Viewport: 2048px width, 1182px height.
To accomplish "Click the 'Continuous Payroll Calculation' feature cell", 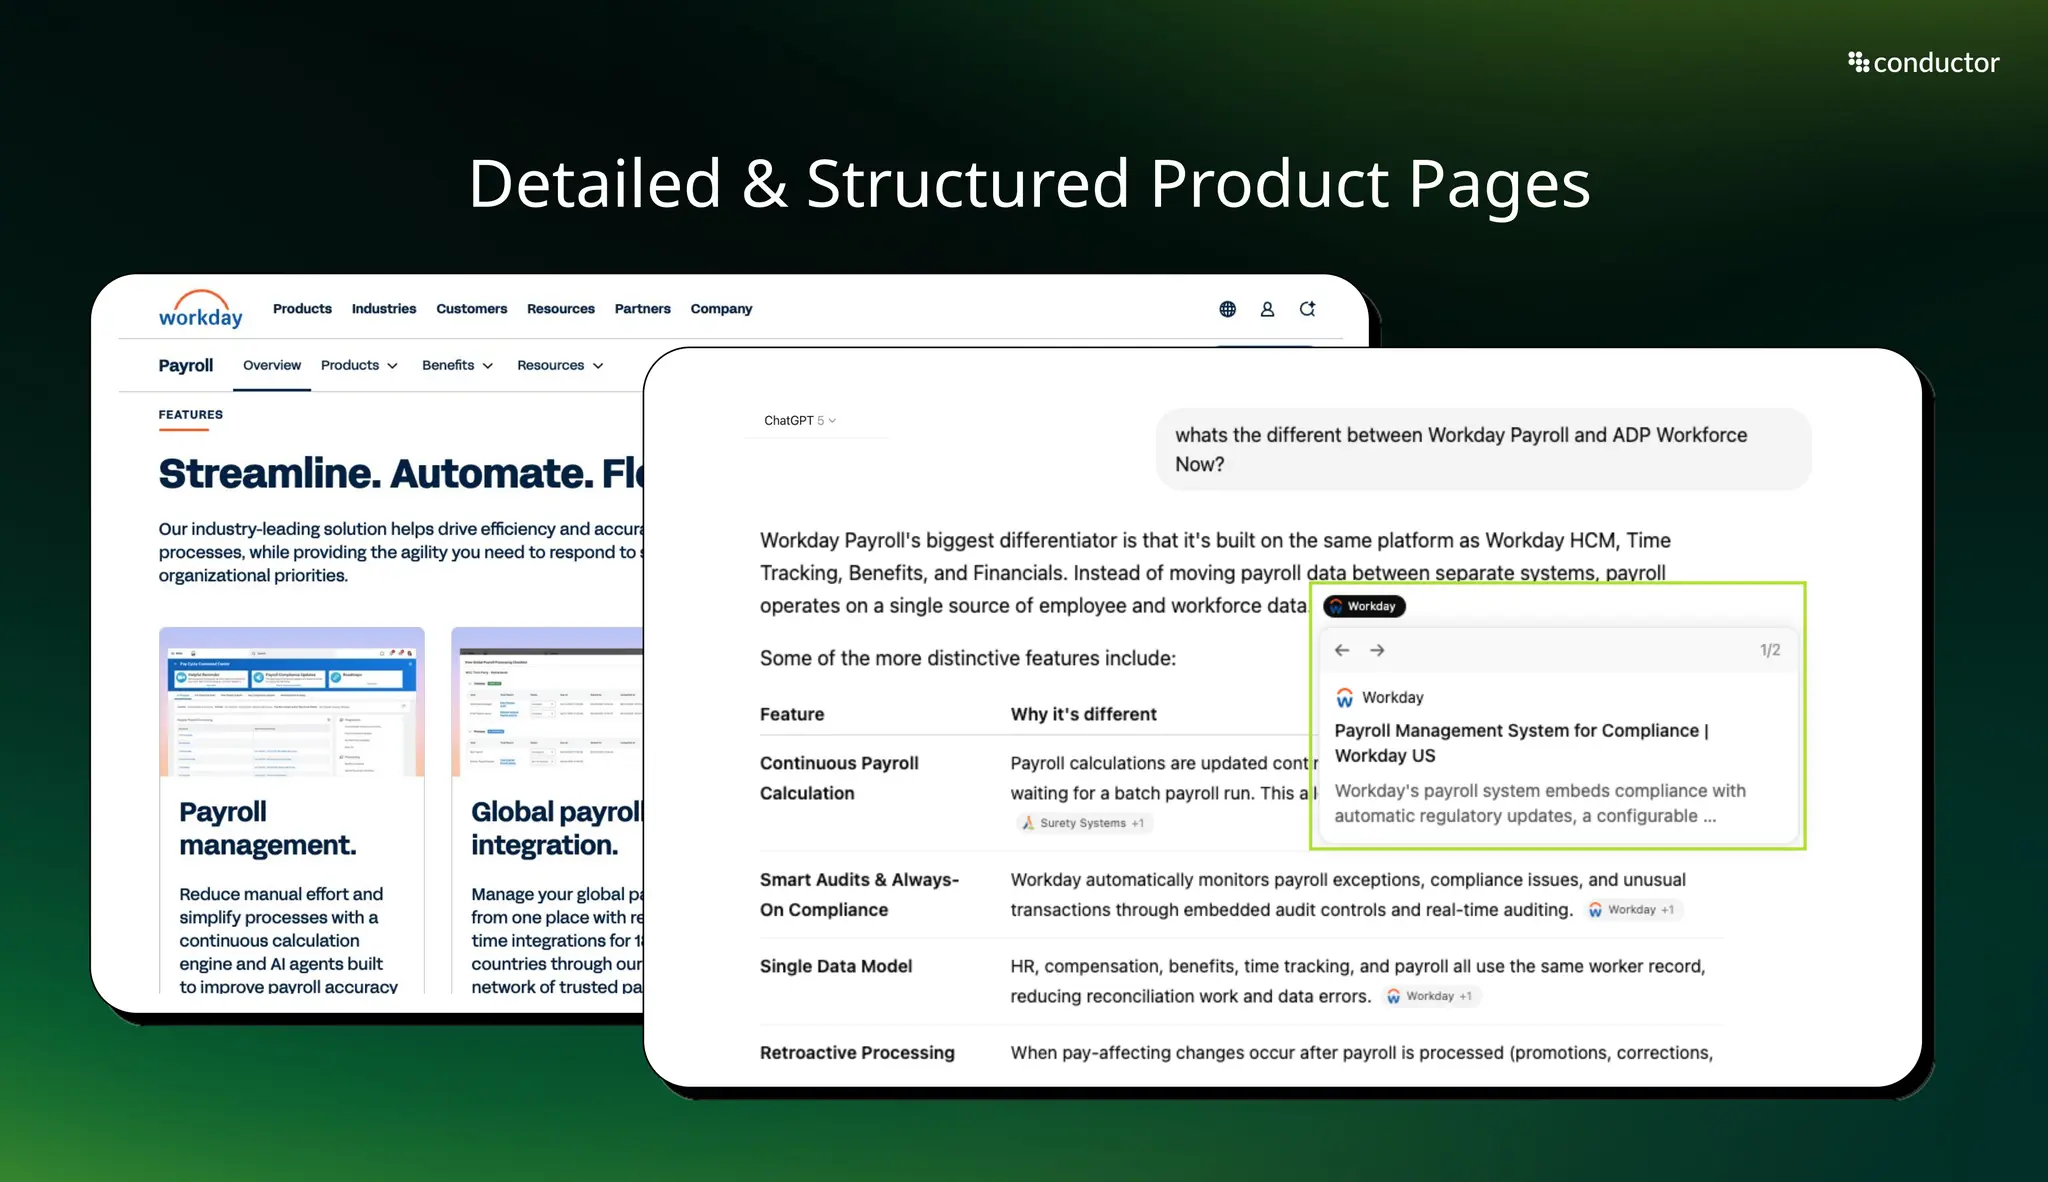I will tap(839, 778).
